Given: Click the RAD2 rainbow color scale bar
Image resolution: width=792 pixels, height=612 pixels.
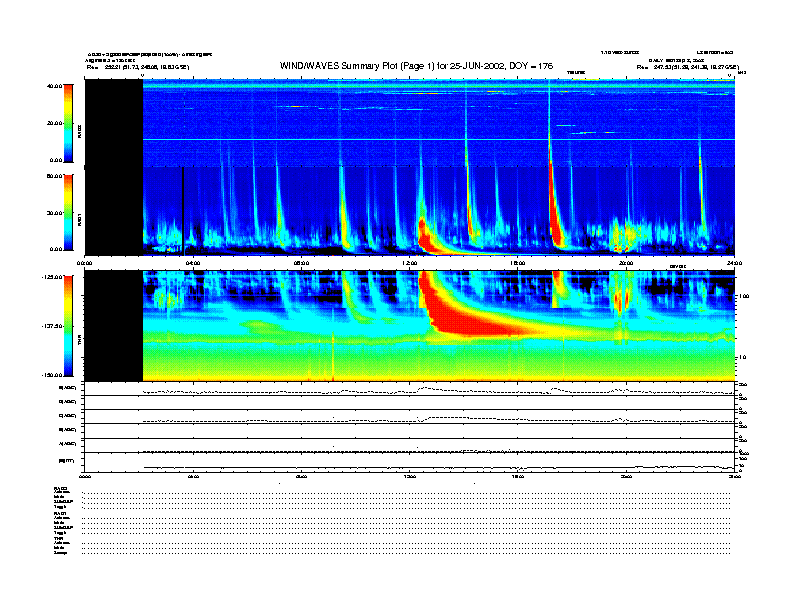Looking at the screenshot, I should (68, 123).
